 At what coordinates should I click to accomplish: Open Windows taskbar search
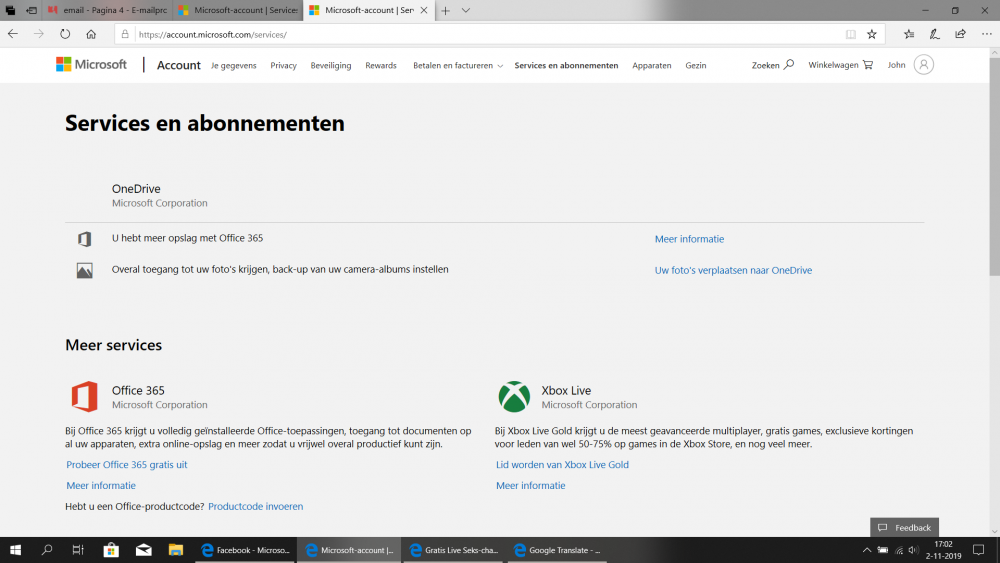pyautogui.click(x=47, y=550)
